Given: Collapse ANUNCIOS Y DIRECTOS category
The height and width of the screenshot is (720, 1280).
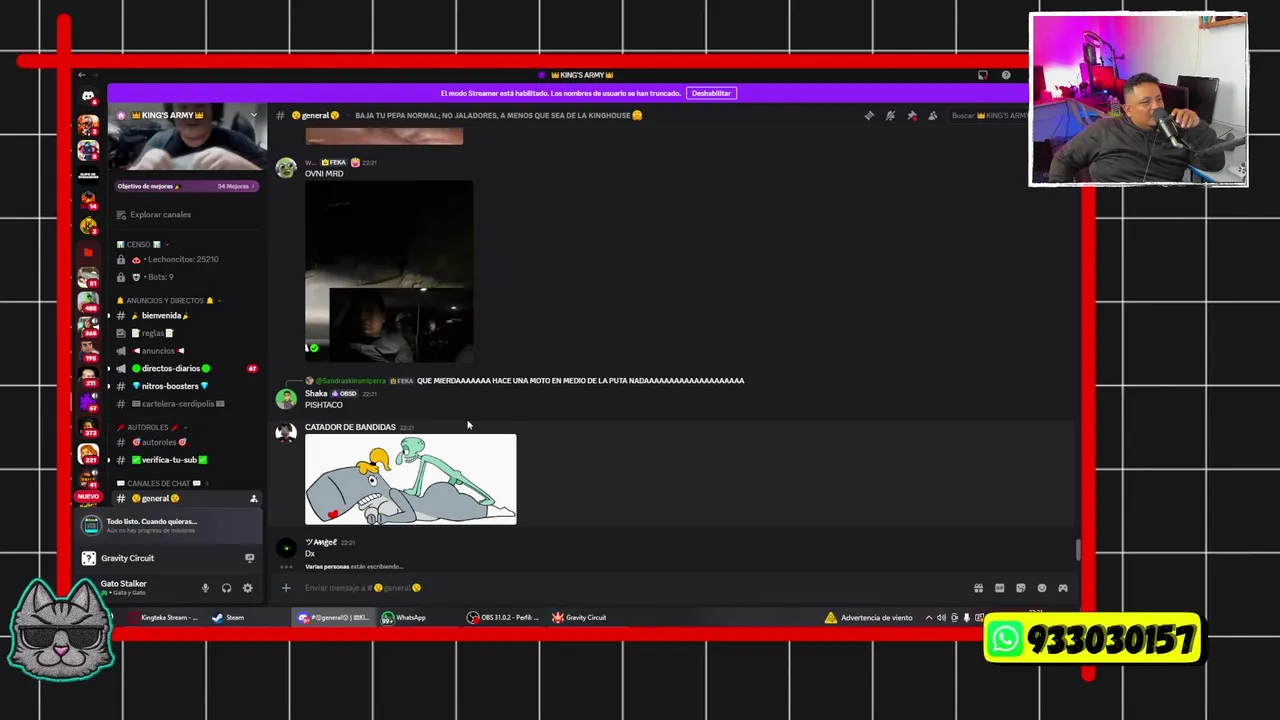Looking at the screenshot, I should pyautogui.click(x=168, y=300).
